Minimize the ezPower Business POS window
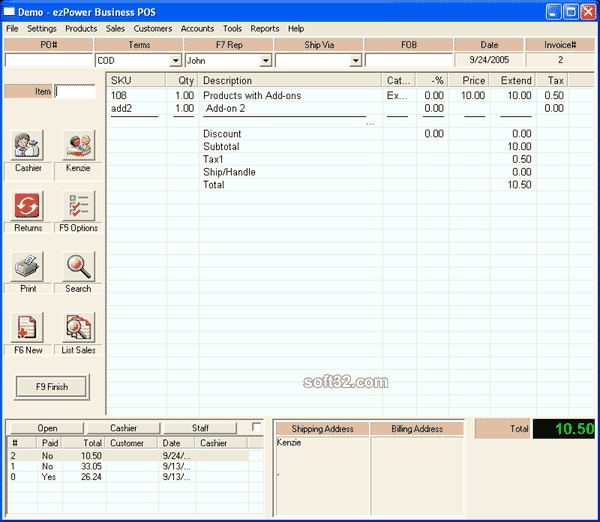 553,12
